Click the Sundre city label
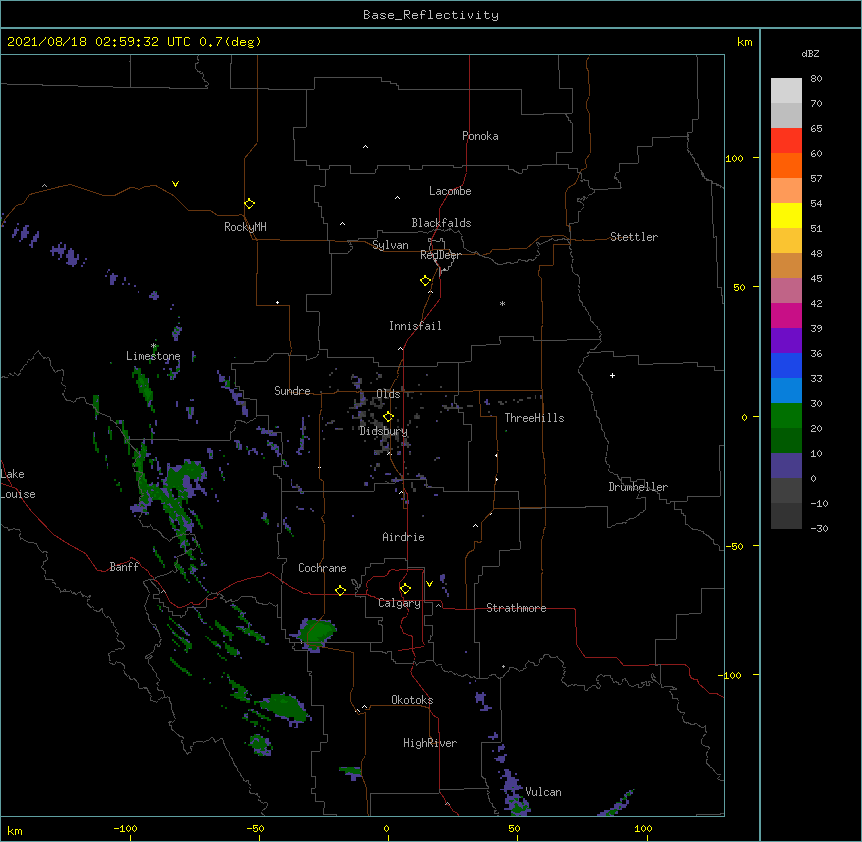 [x=292, y=391]
